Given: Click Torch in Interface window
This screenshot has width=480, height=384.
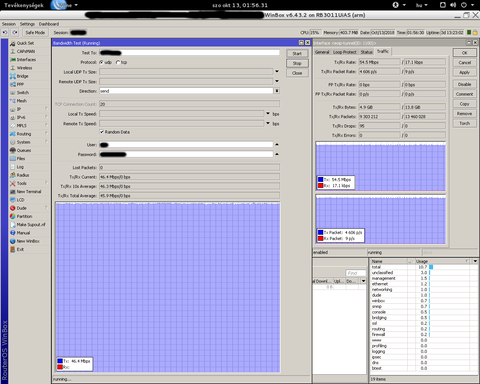Looking at the screenshot, I should 464,123.
